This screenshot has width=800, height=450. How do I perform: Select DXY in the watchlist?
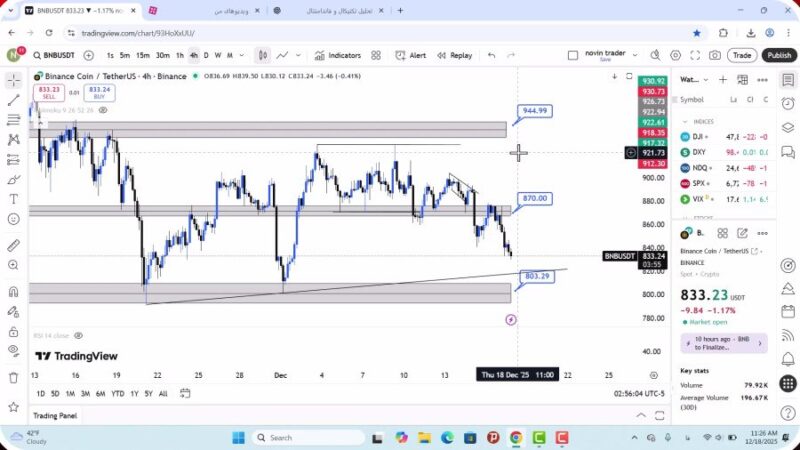pos(699,152)
